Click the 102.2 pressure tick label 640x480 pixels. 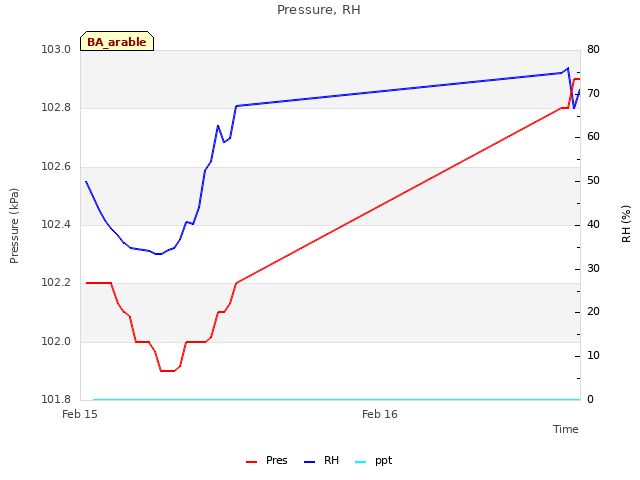[x=56, y=283]
